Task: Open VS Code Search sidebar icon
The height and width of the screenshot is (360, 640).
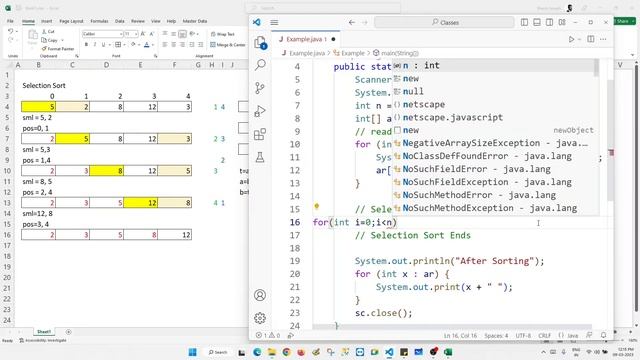Action: 260,64
